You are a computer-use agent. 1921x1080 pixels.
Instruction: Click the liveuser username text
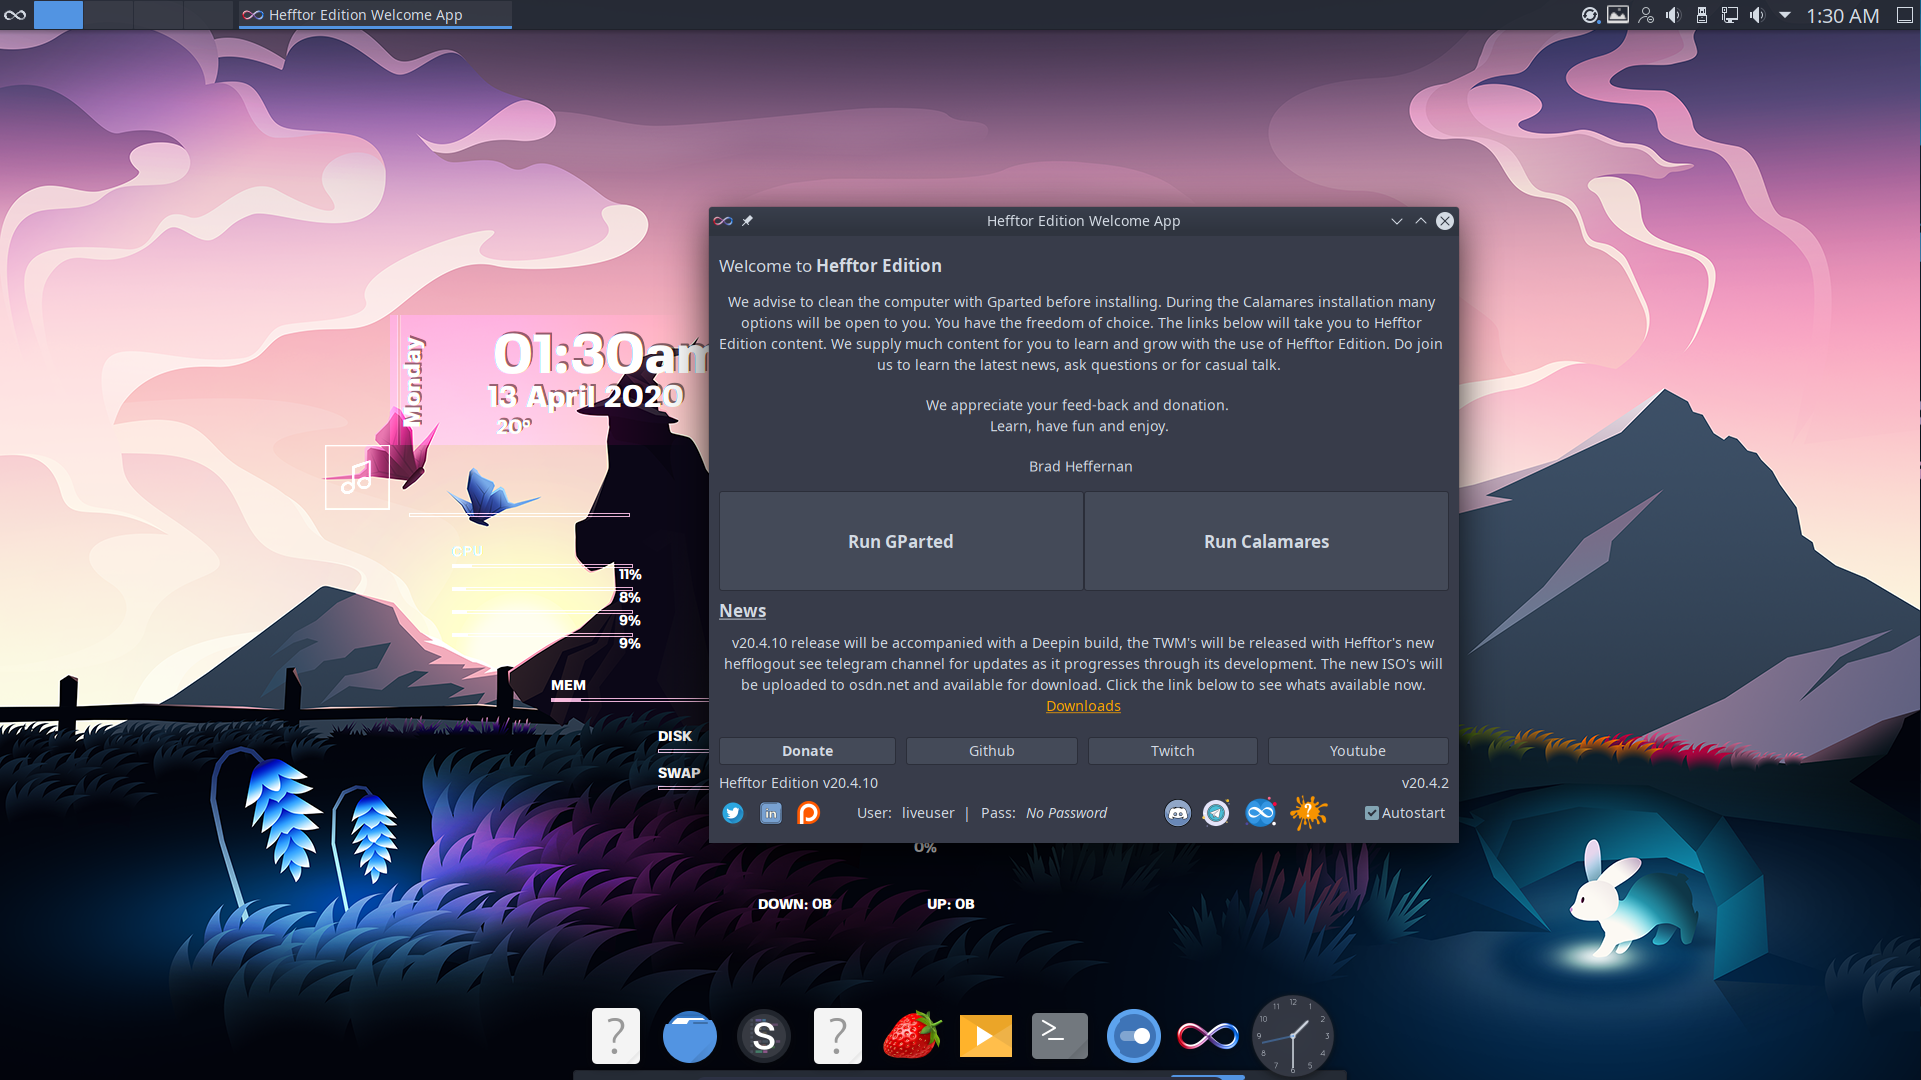coord(928,813)
